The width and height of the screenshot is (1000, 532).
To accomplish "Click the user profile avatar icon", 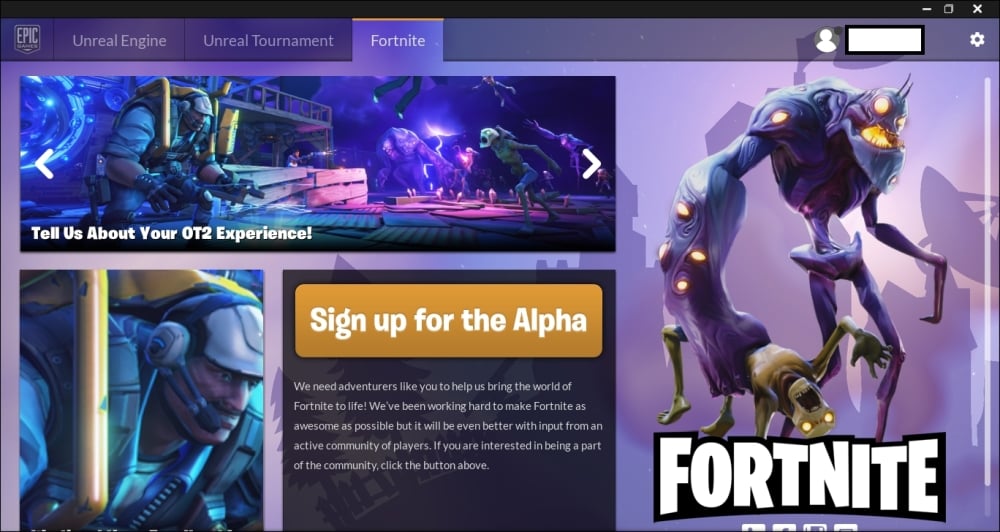I will point(827,40).
